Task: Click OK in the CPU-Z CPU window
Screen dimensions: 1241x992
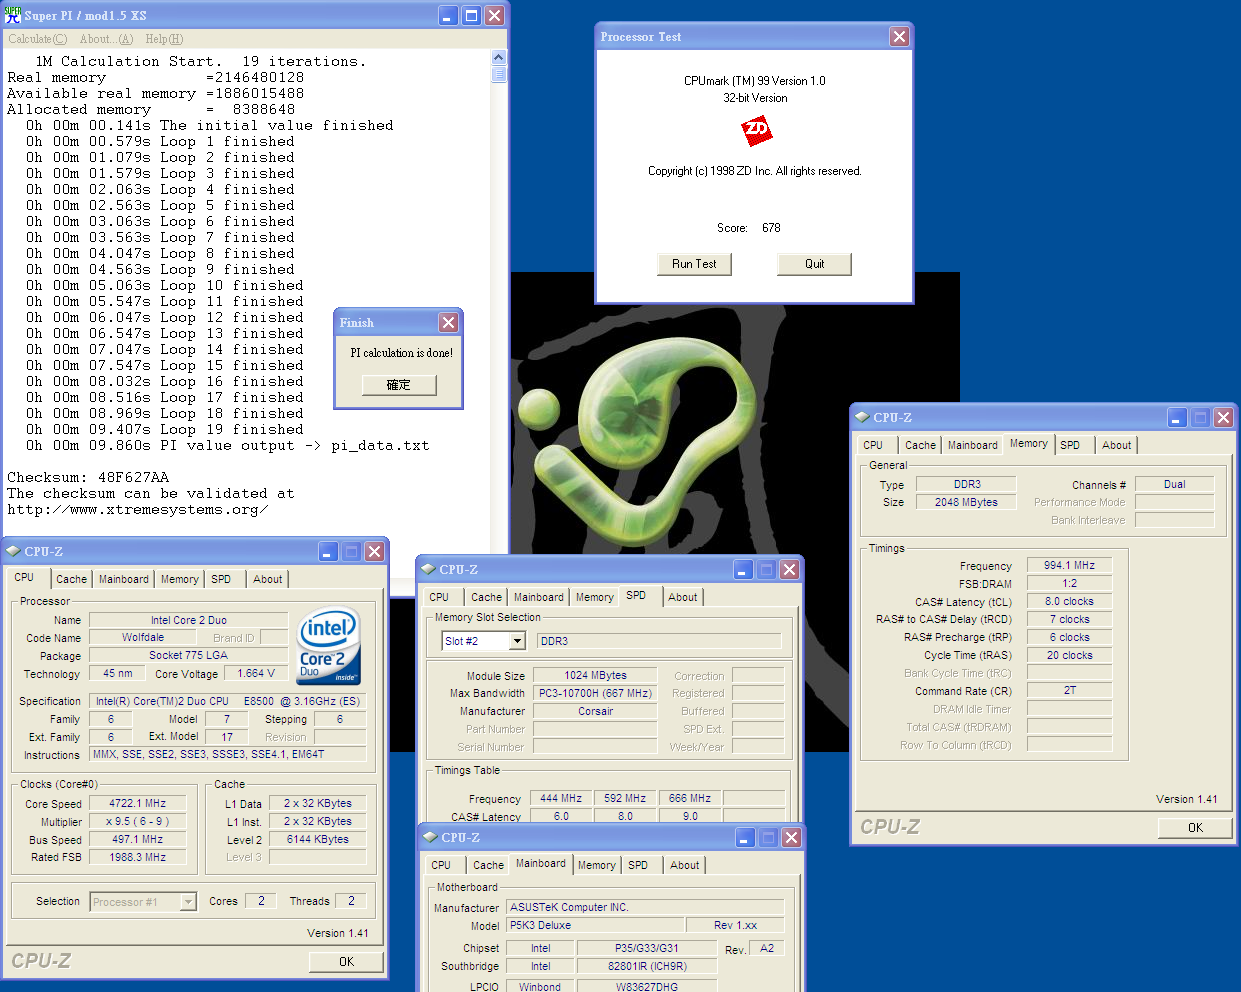Action: [346, 961]
